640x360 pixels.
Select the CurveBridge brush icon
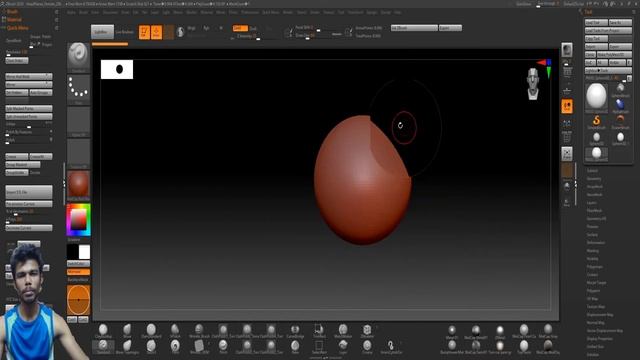tap(295, 330)
